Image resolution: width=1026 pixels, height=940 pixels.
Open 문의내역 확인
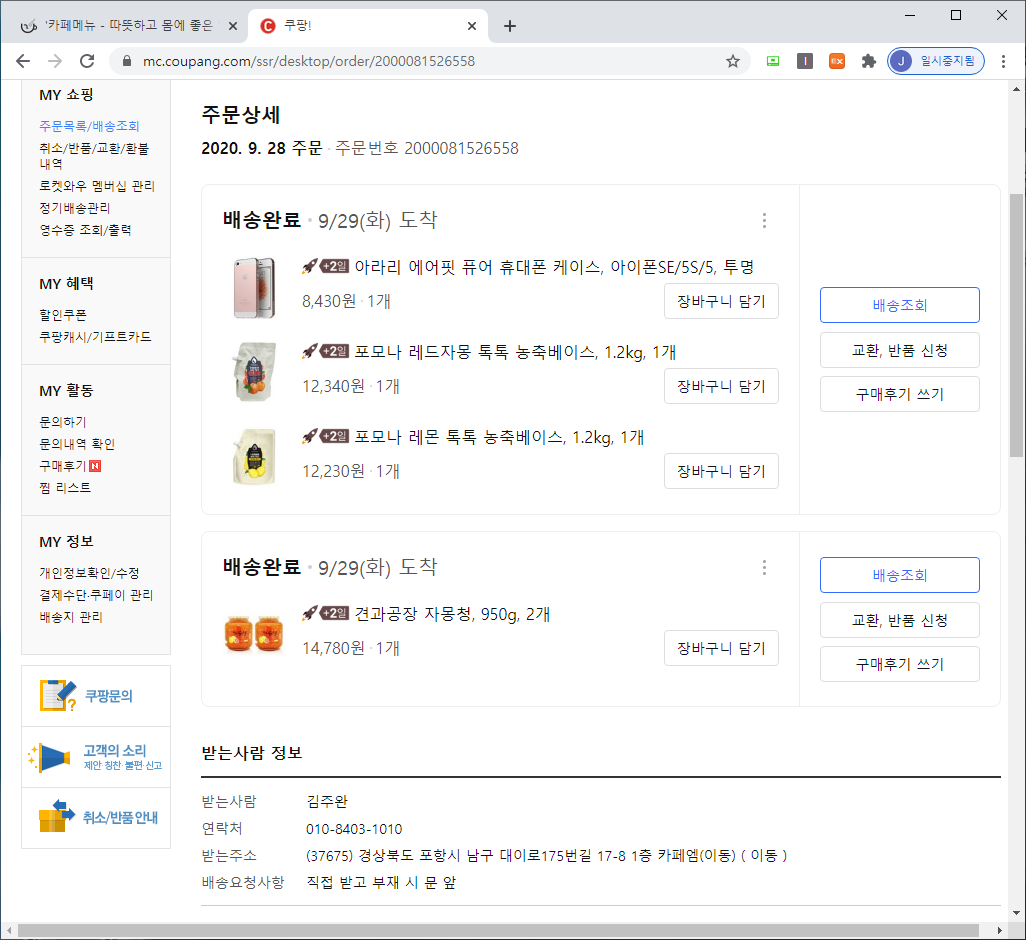77,444
